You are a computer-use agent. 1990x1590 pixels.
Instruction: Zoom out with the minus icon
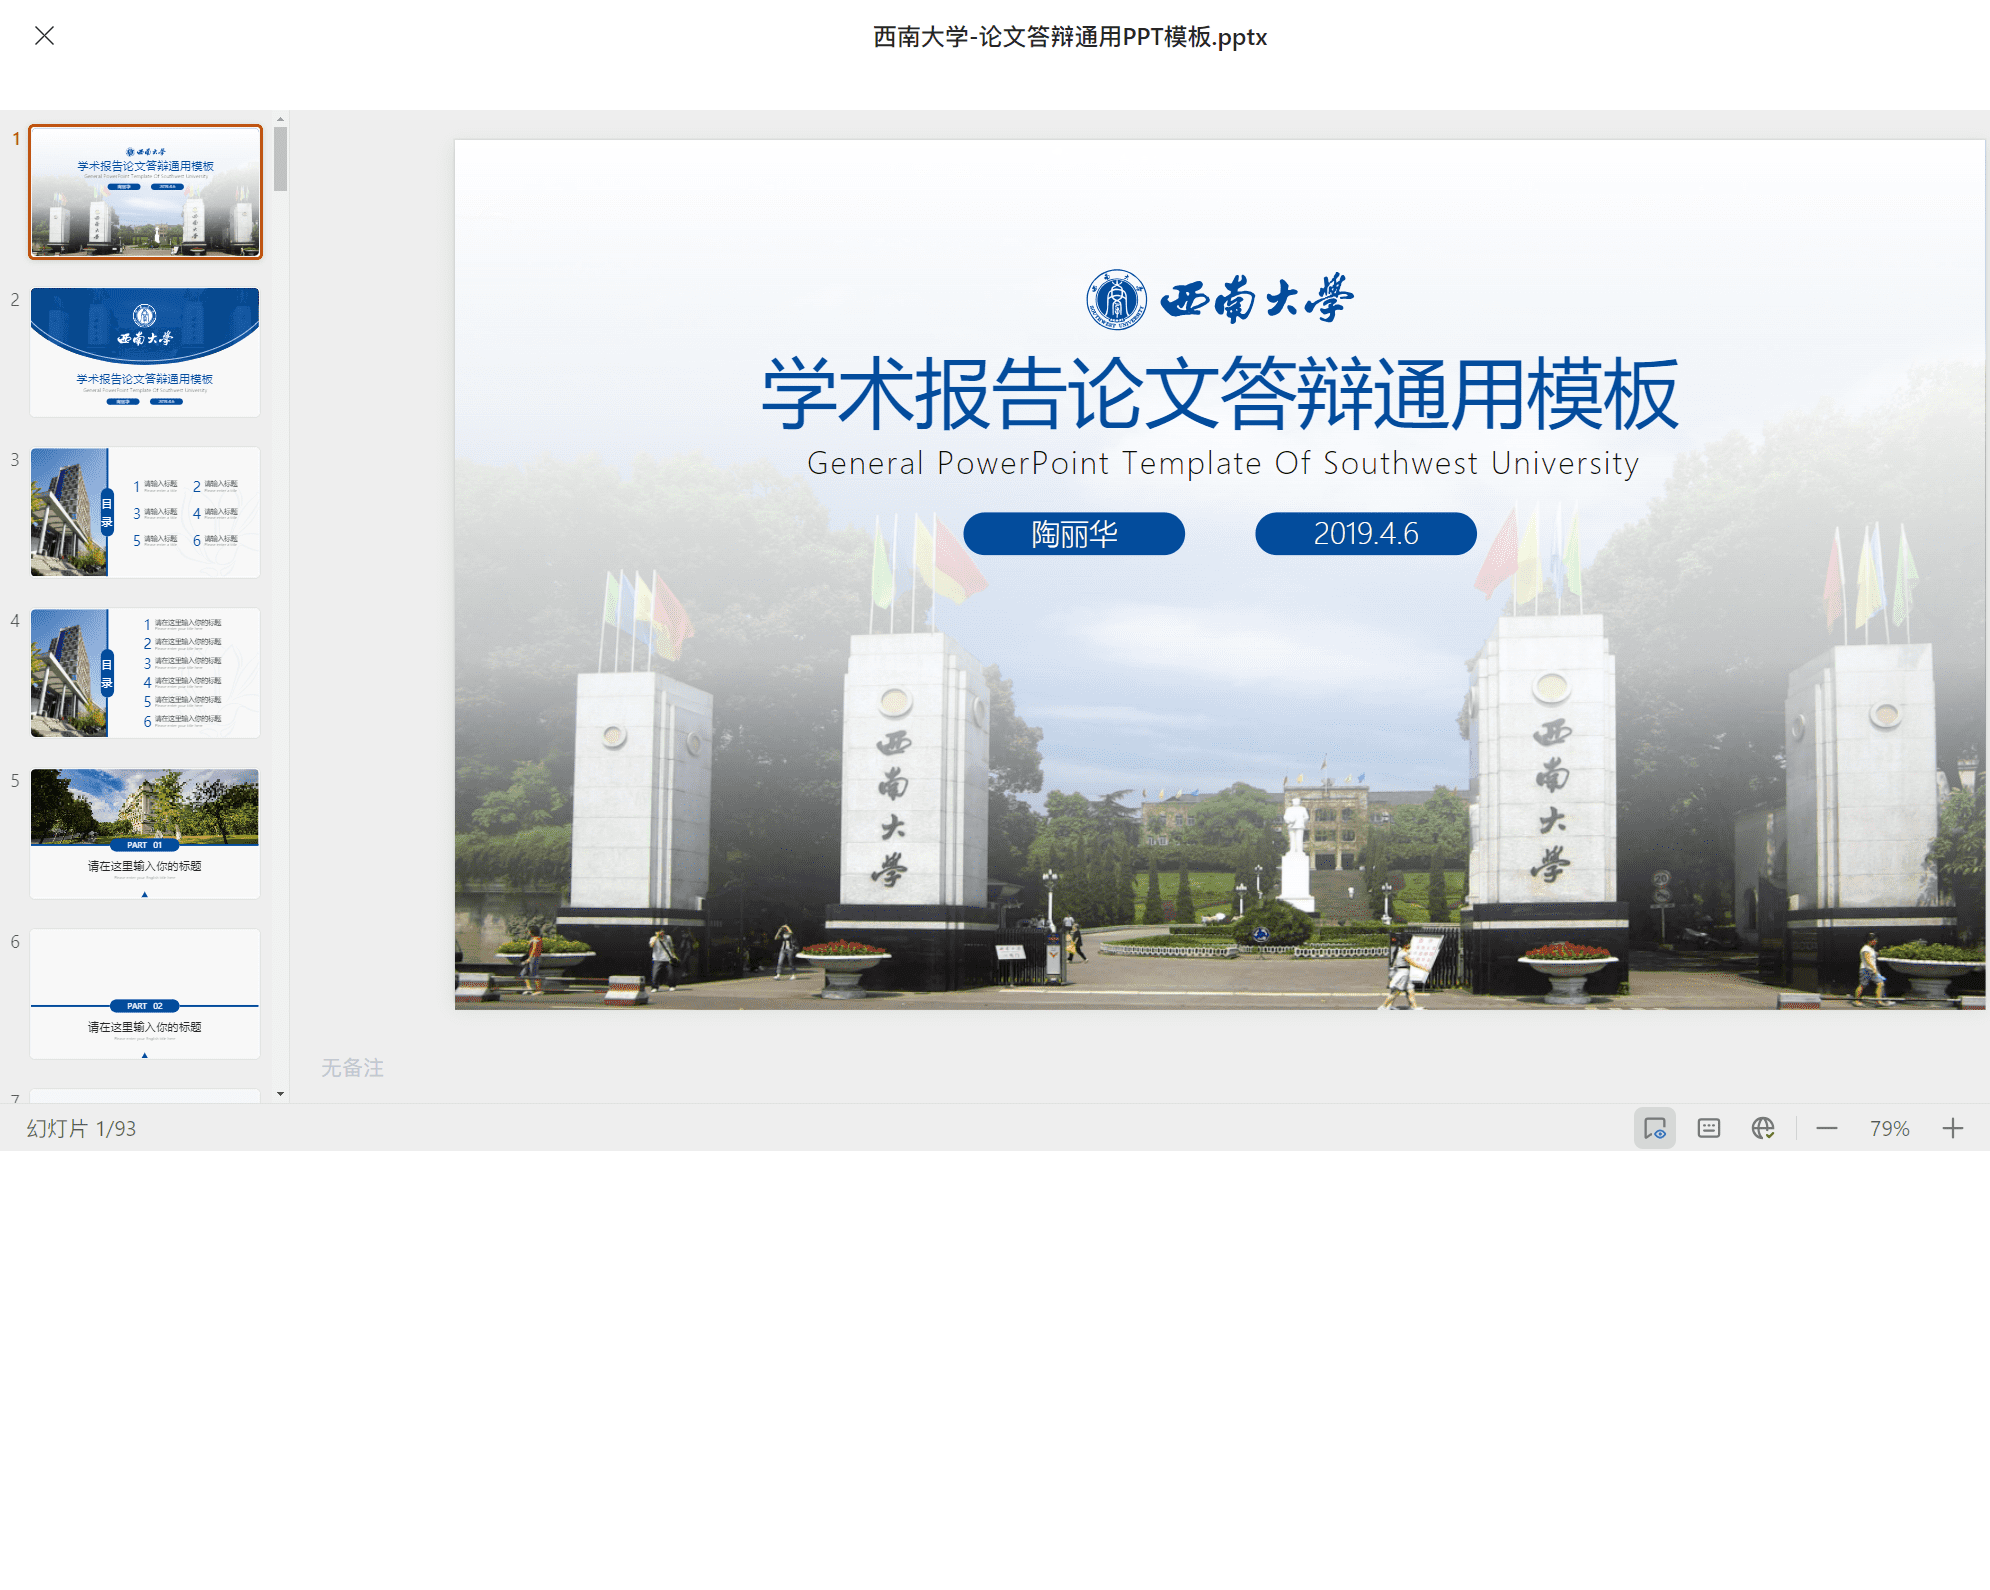tap(1827, 1128)
